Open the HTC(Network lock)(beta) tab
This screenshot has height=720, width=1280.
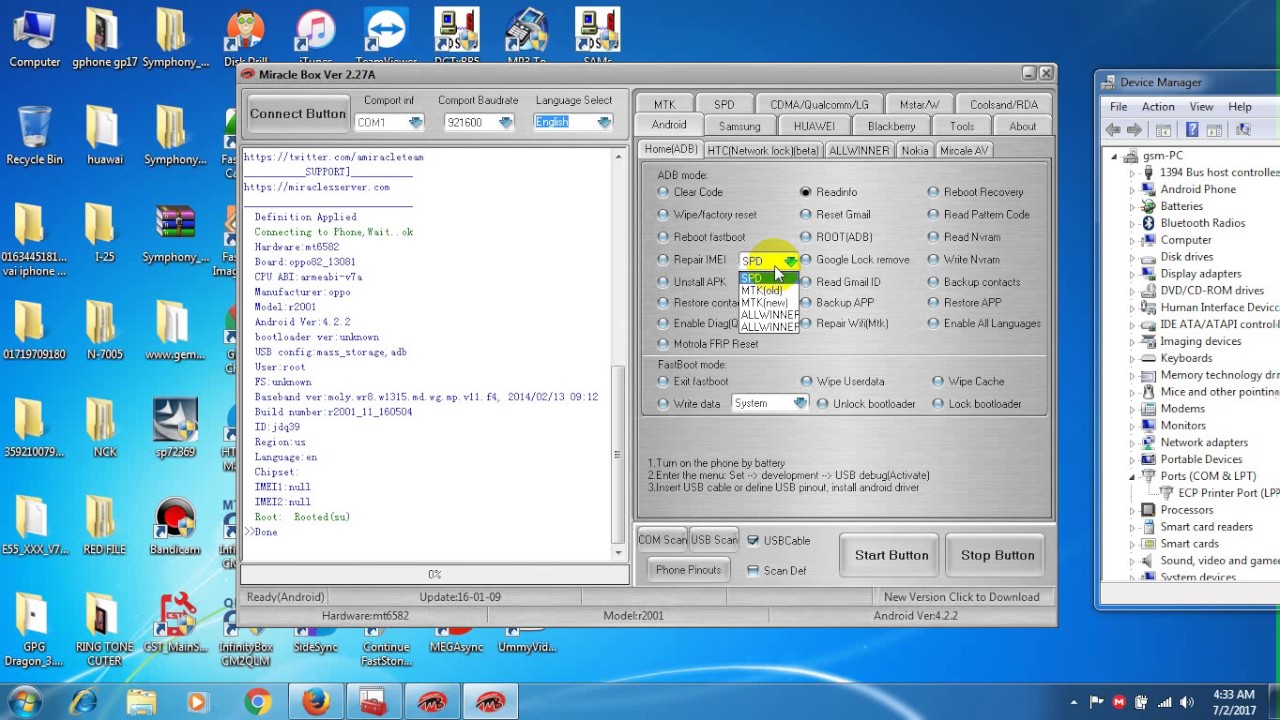763,150
